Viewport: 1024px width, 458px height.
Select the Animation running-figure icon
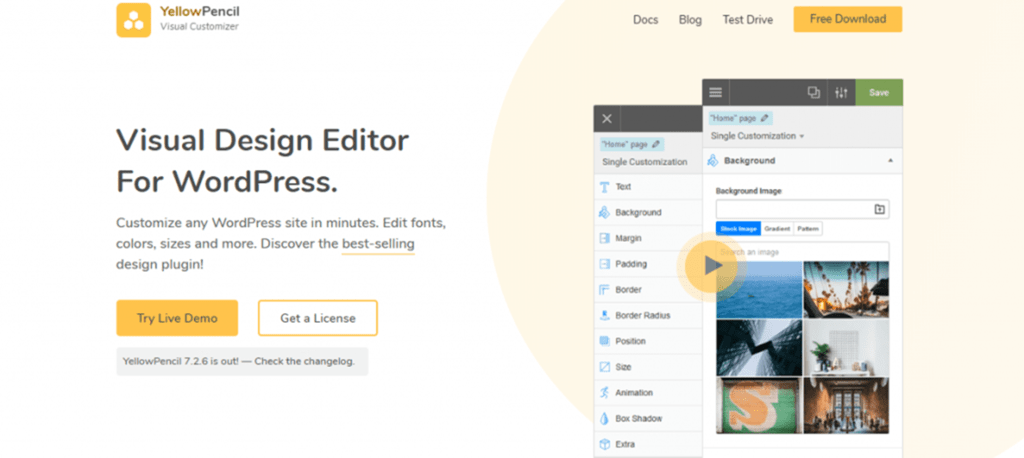[x=604, y=393]
